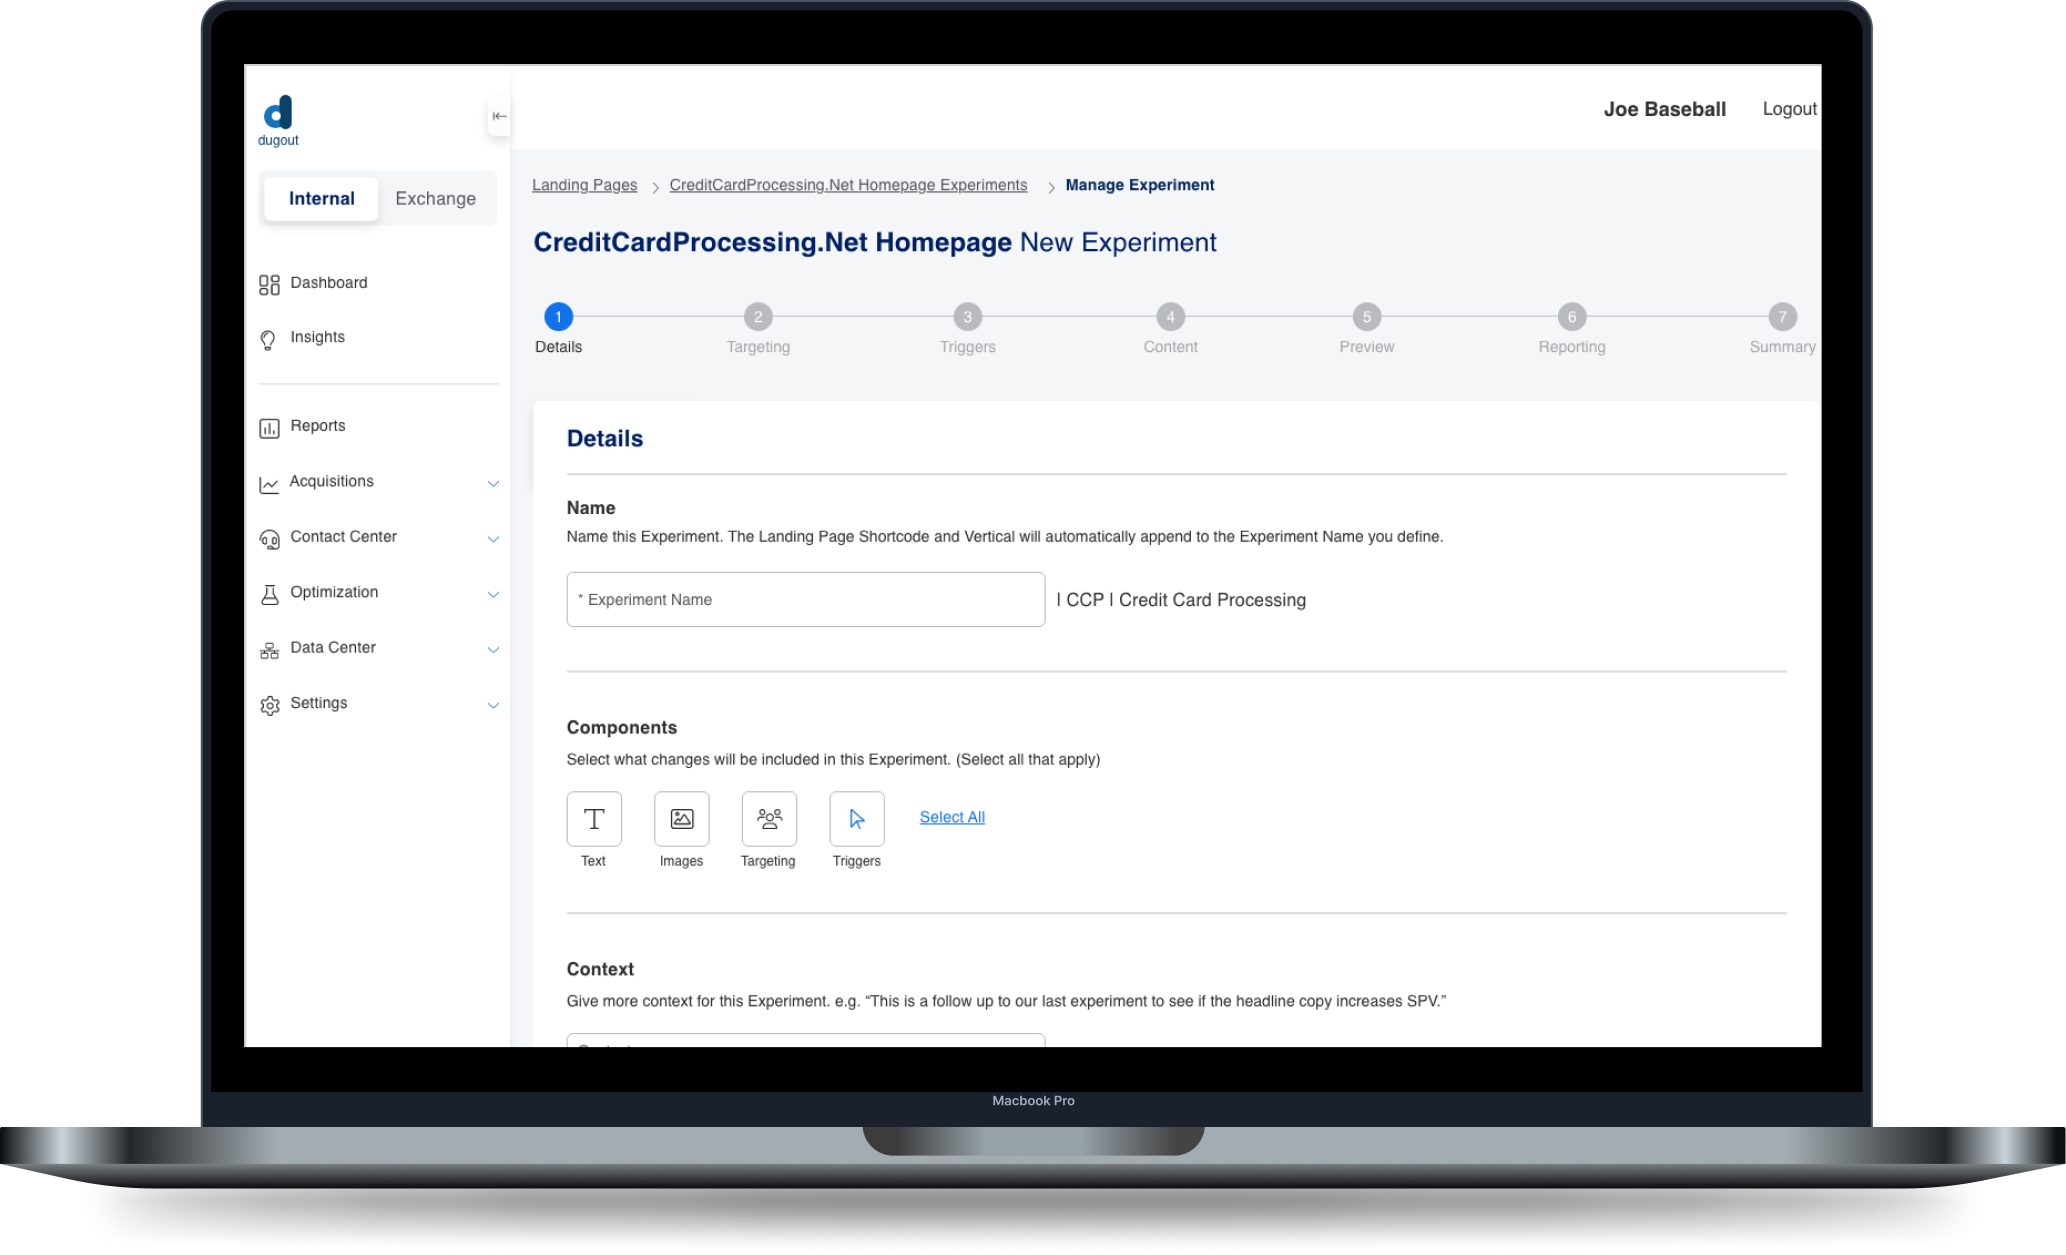Click the Insights lightbulb icon

[x=268, y=340]
